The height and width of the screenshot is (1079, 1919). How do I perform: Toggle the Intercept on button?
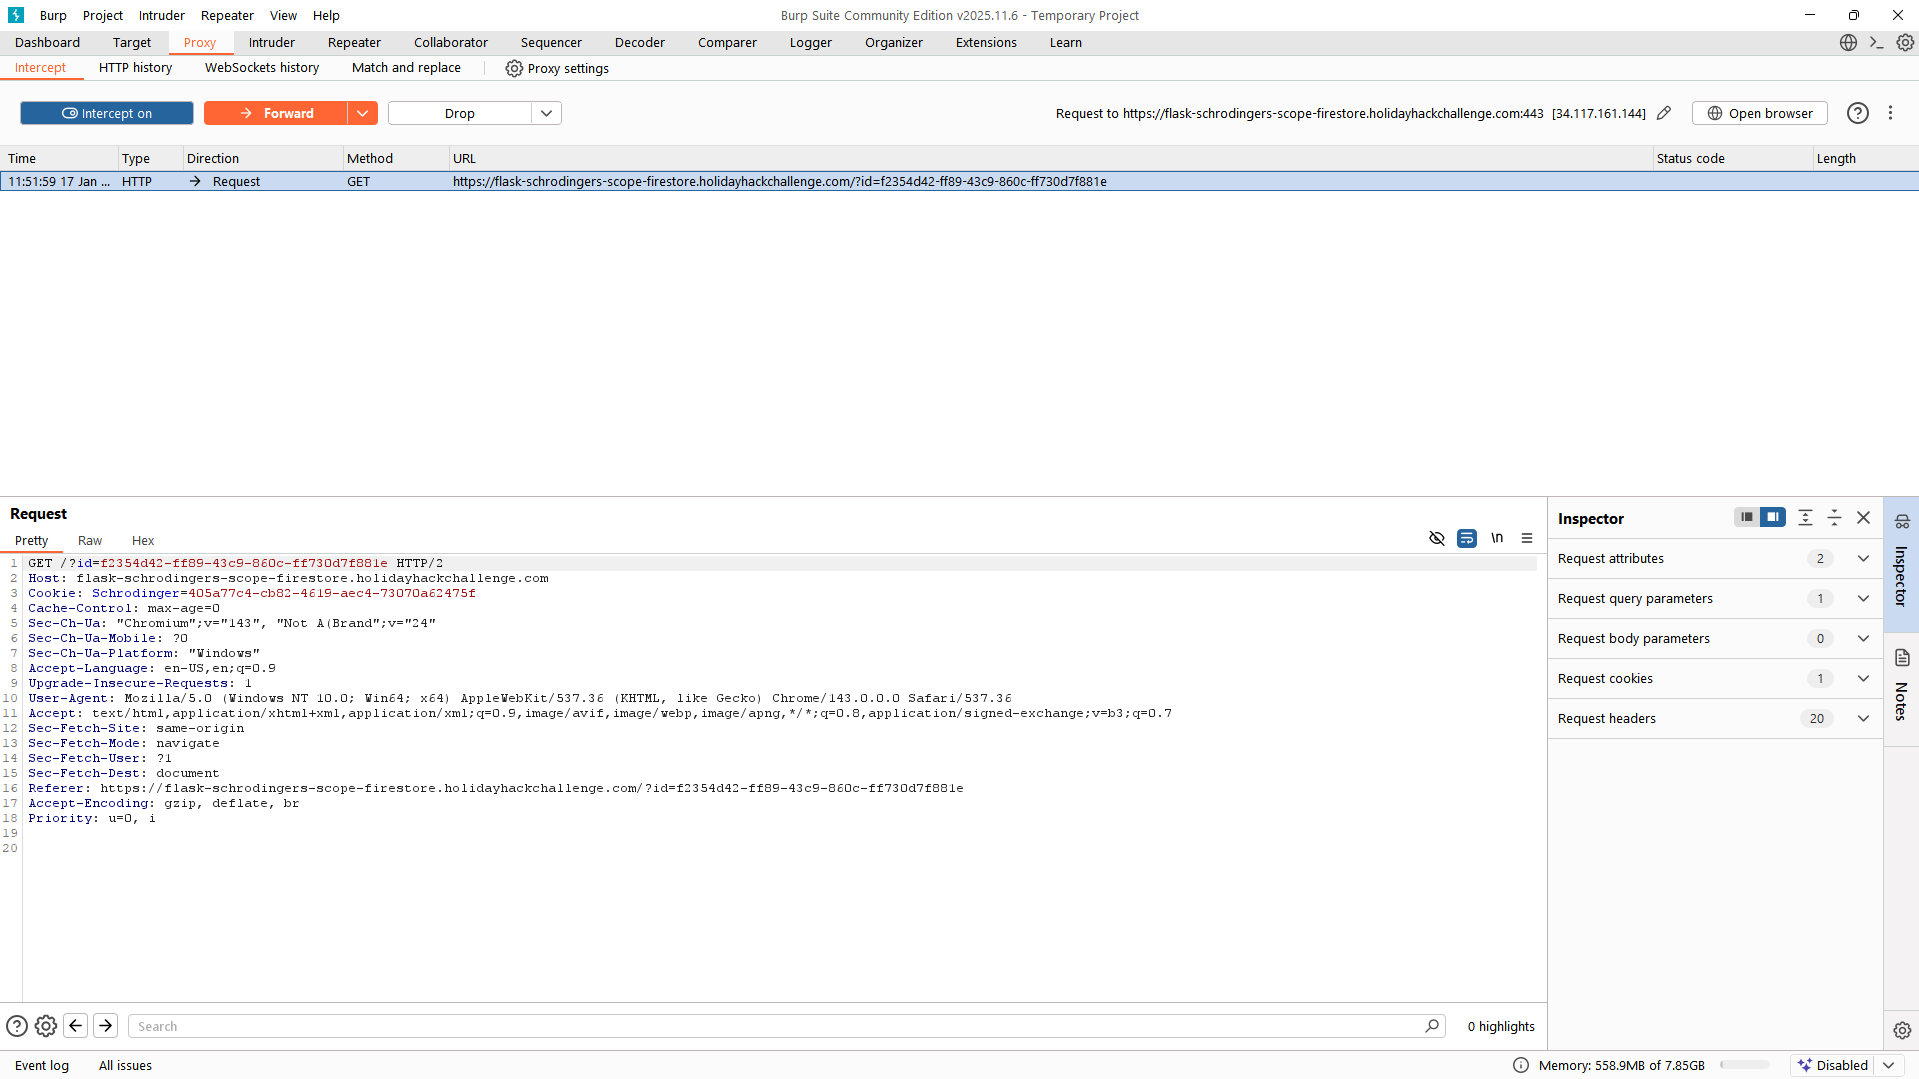(x=107, y=113)
